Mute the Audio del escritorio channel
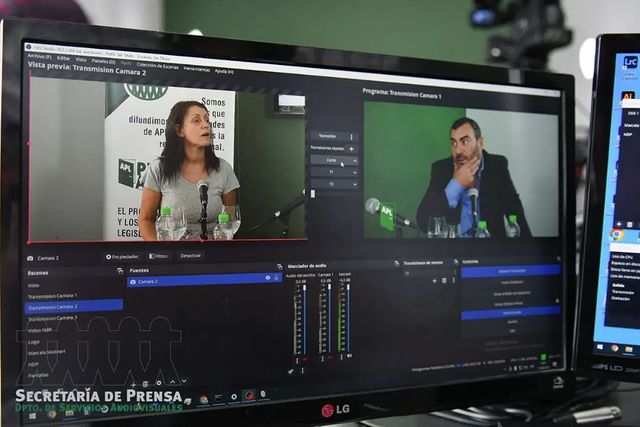640x427 pixels. (305, 360)
